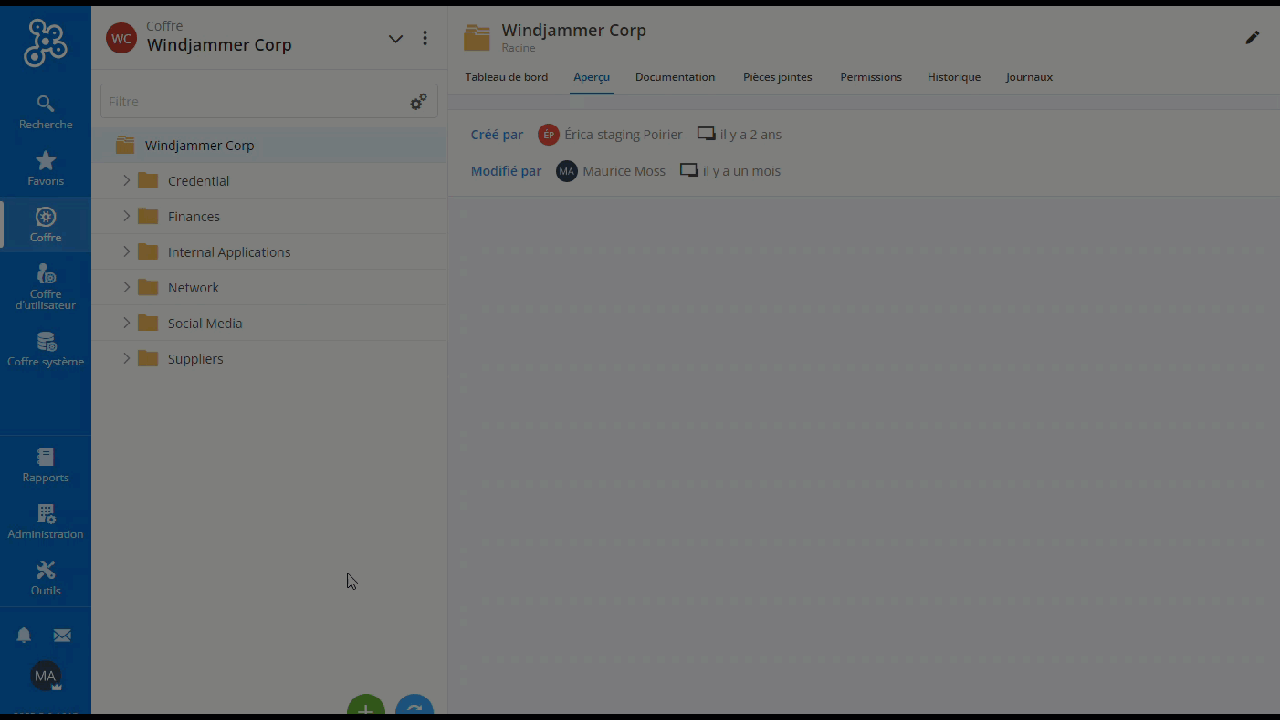
Task: Open Coffre d'utilisateur in sidebar
Action: point(45,286)
